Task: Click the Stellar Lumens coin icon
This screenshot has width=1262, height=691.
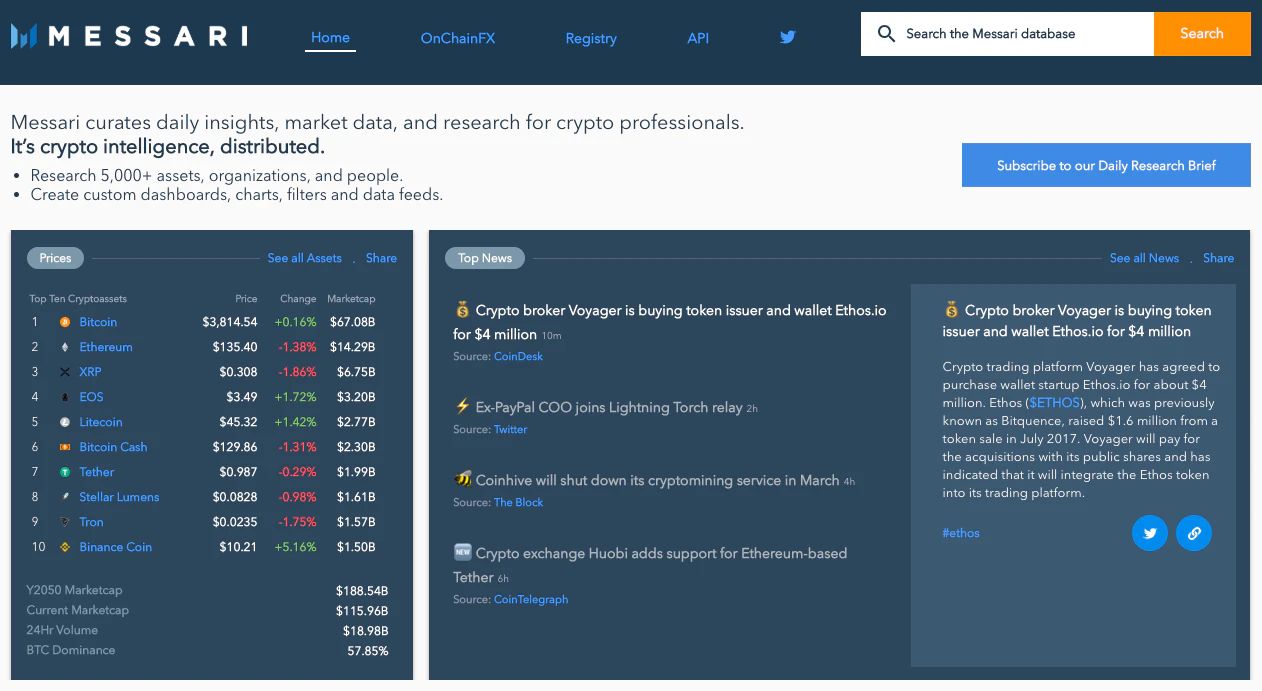Action: (65, 497)
